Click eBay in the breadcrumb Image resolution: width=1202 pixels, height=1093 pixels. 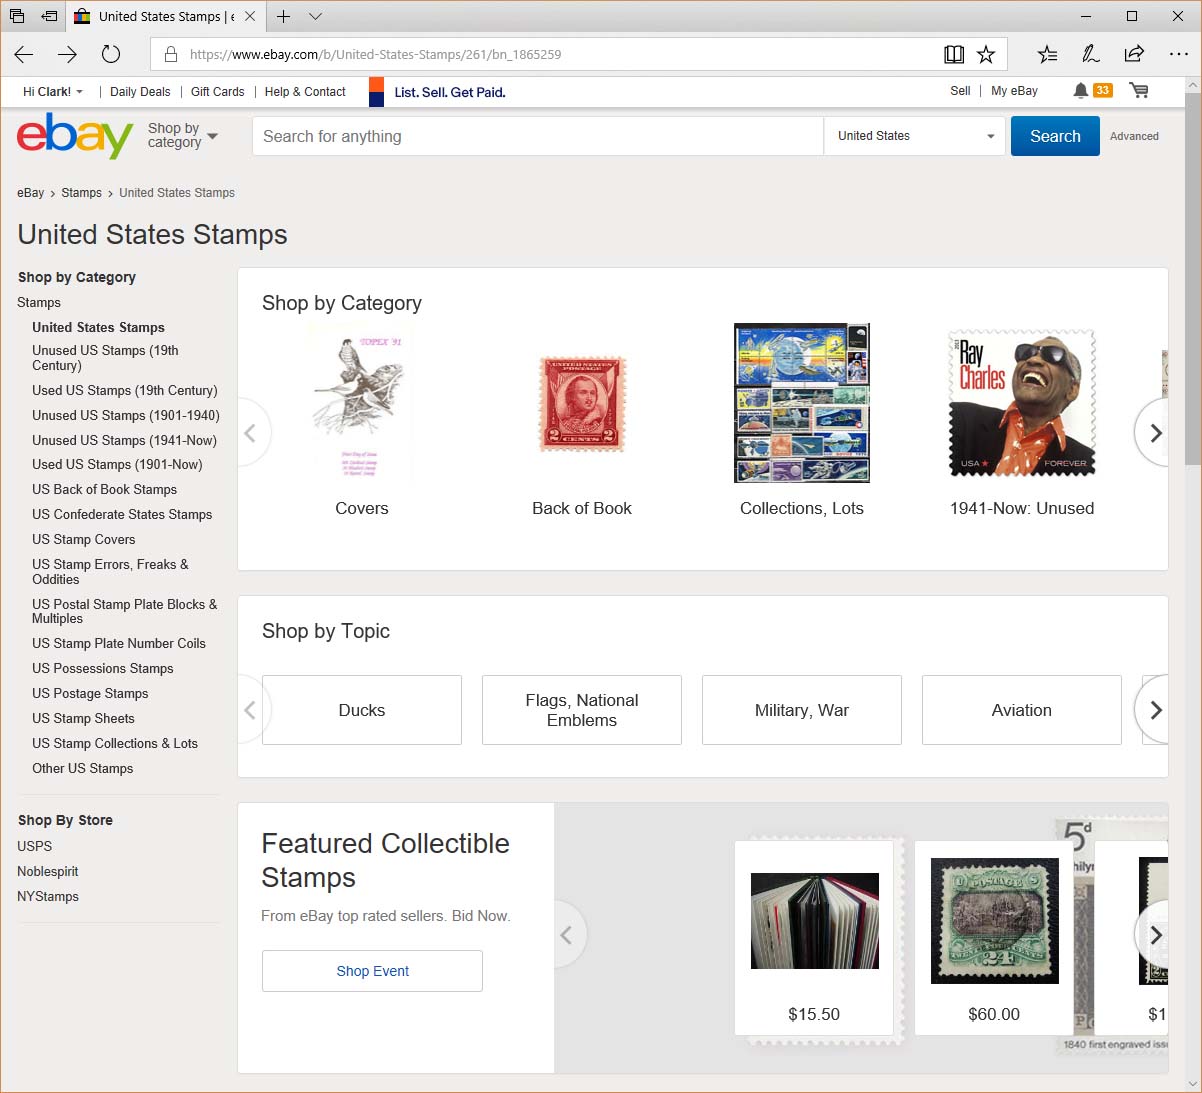click(x=30, y=193)
